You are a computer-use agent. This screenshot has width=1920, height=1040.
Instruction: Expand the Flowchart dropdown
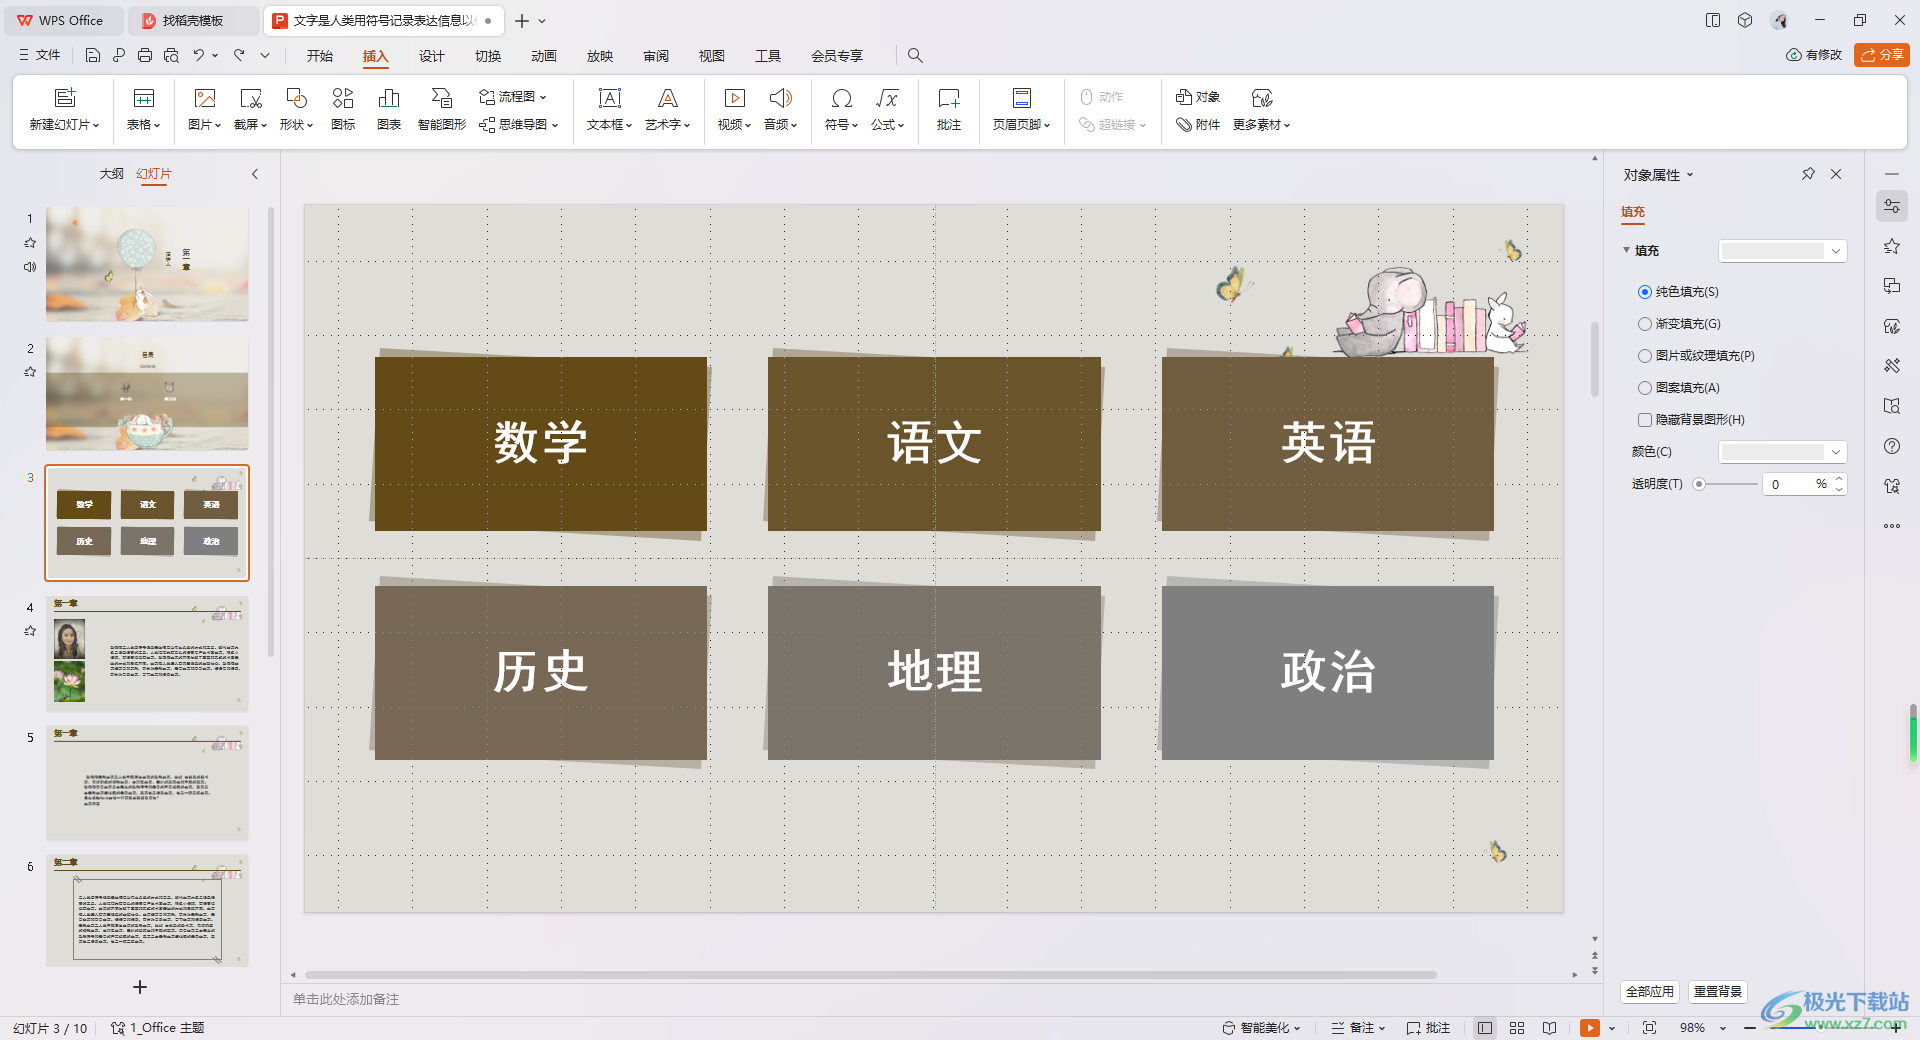tap(543, 97)
